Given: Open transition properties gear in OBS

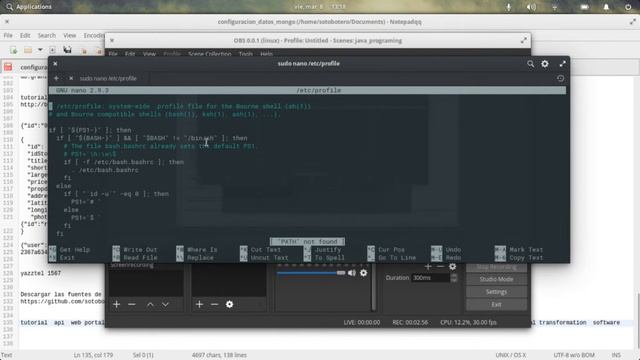Looking at the screenshot, I should pos(452,267).
